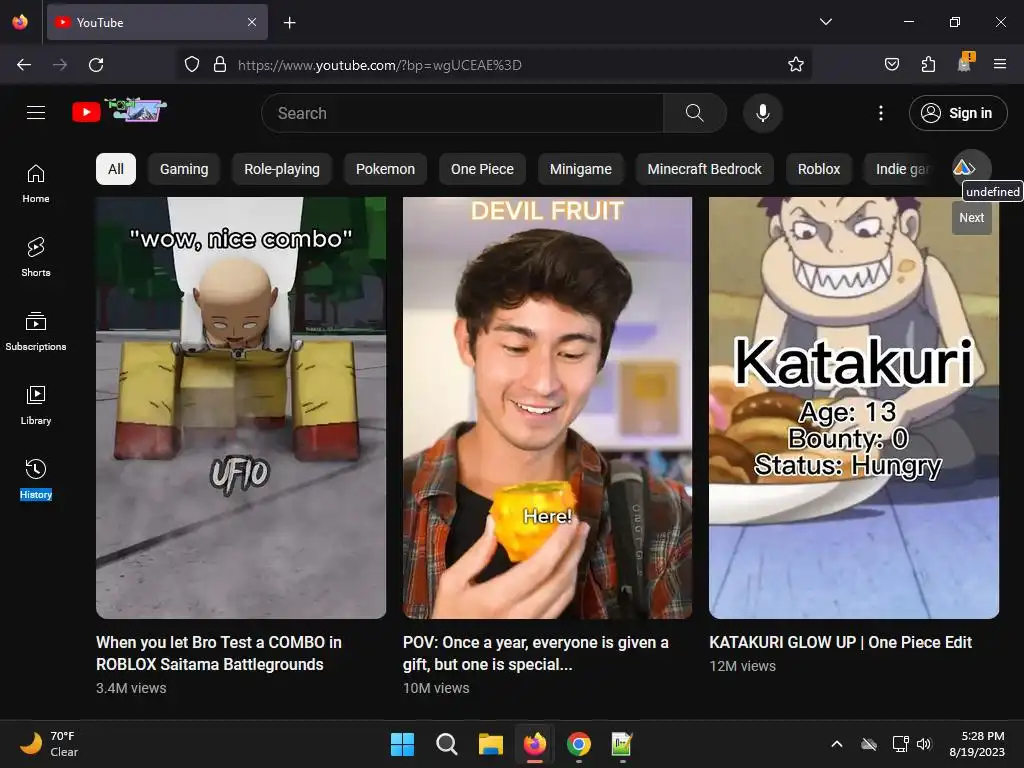Viewport: 1024px width, 768px height.
Task: Open Shorts in the sidebar
Action: point(36,257)
